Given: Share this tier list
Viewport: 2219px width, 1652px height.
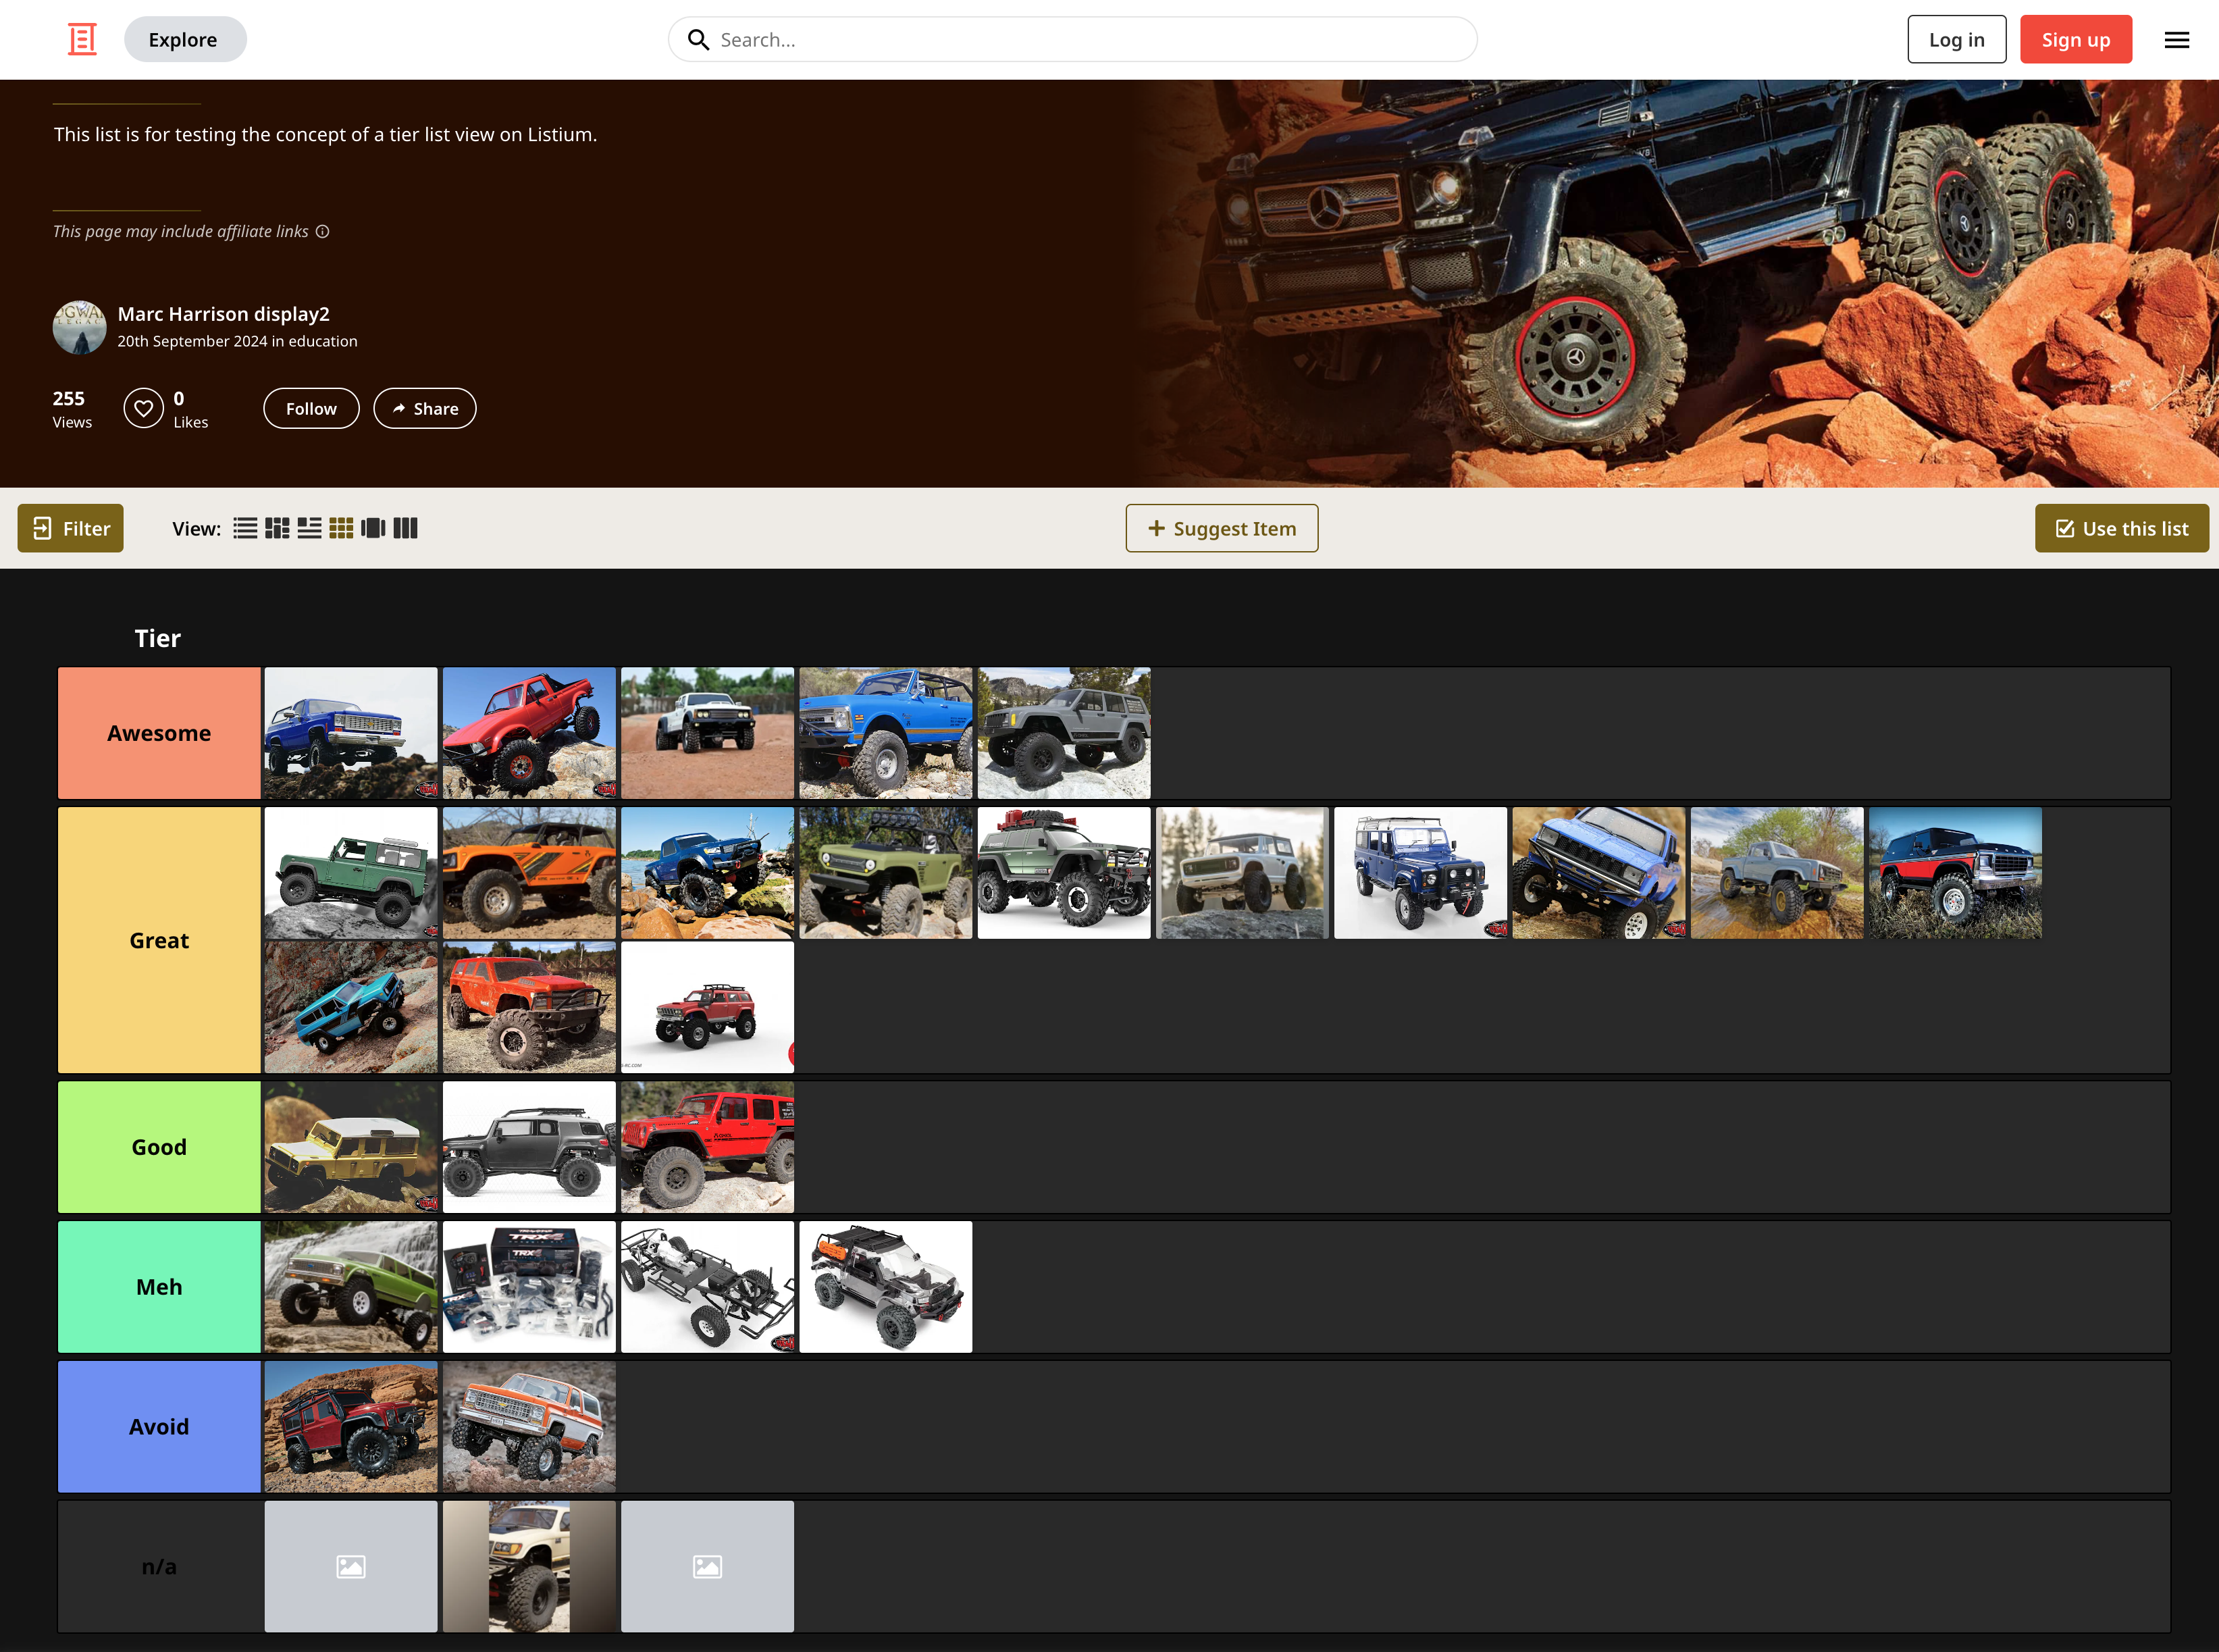Looking at the screenshot, I should pyautogui.click(x=424, y=408).
